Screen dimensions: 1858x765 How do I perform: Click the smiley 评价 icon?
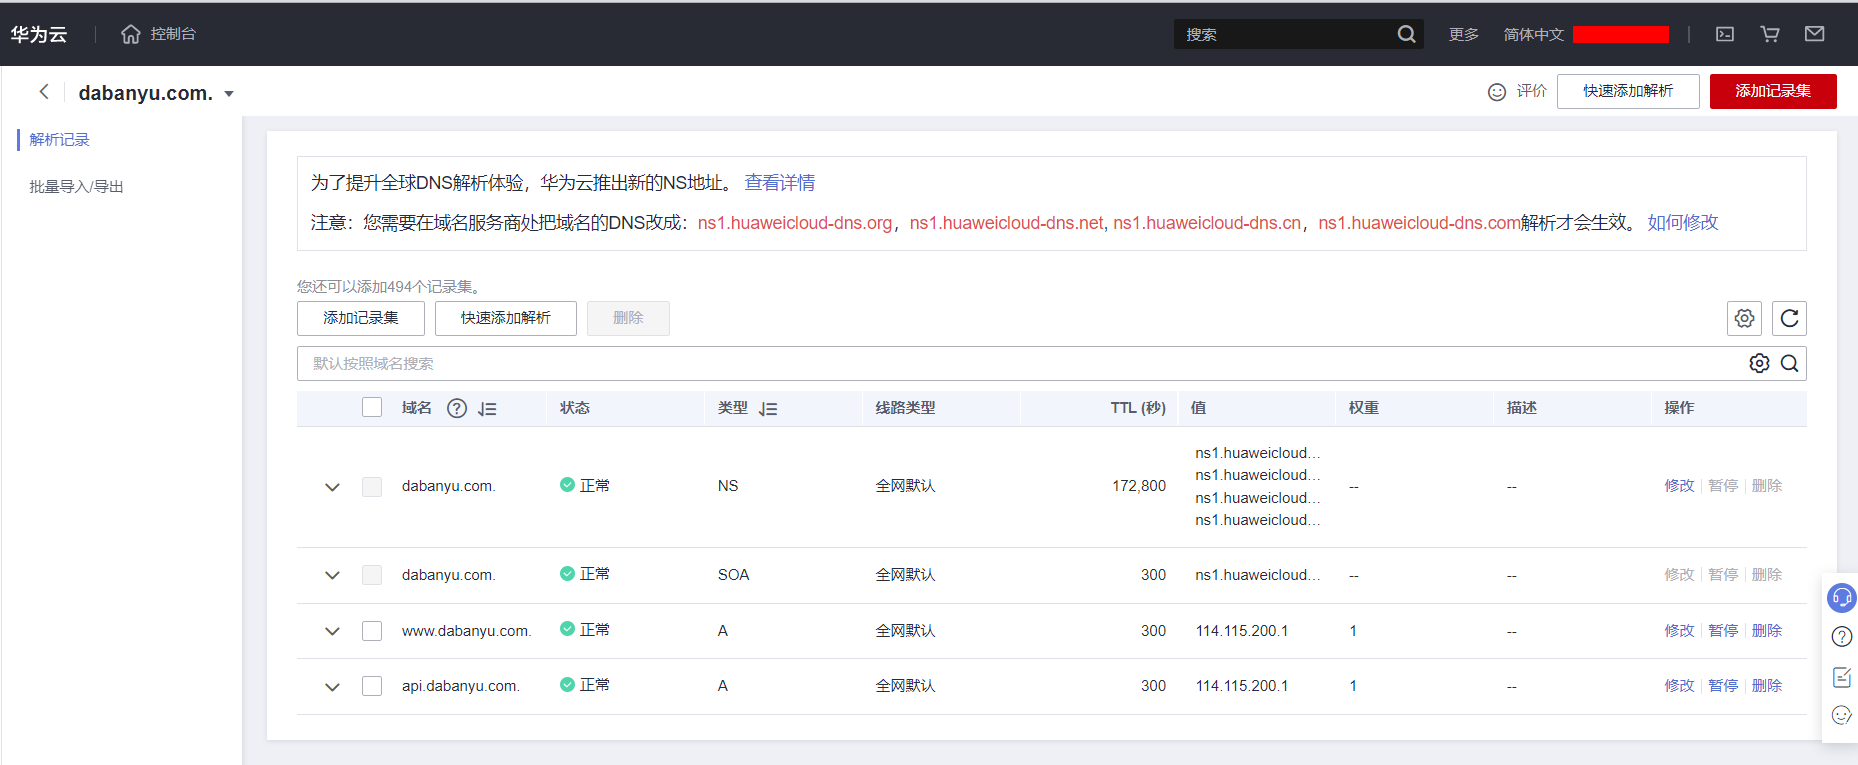tap(1497, 92)
